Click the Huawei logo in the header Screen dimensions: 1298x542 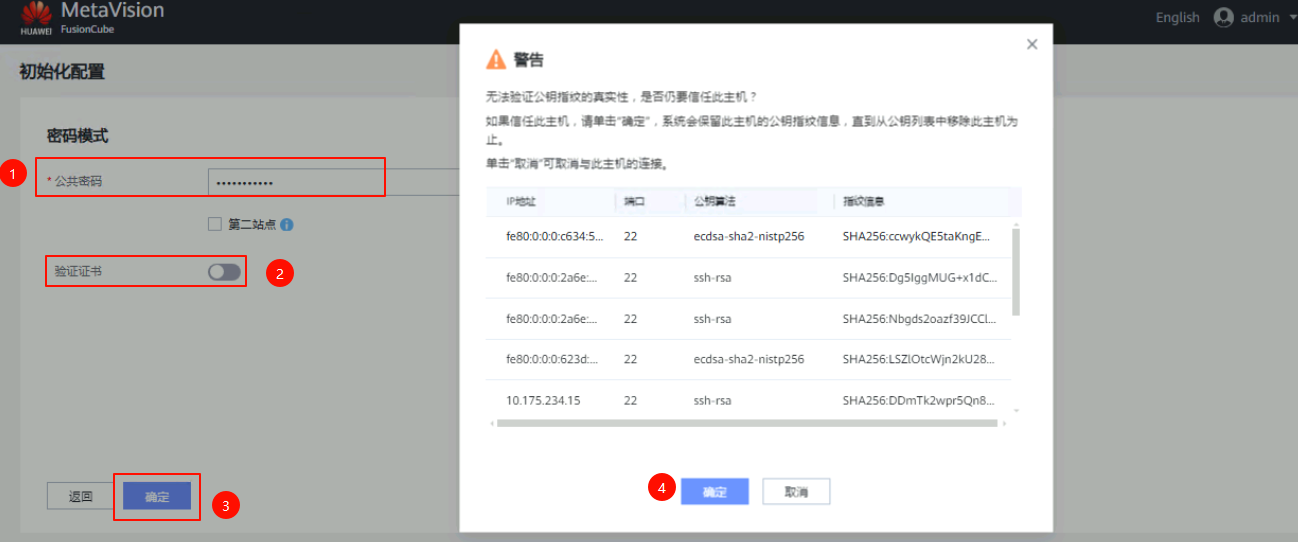[x=36, y=15]
